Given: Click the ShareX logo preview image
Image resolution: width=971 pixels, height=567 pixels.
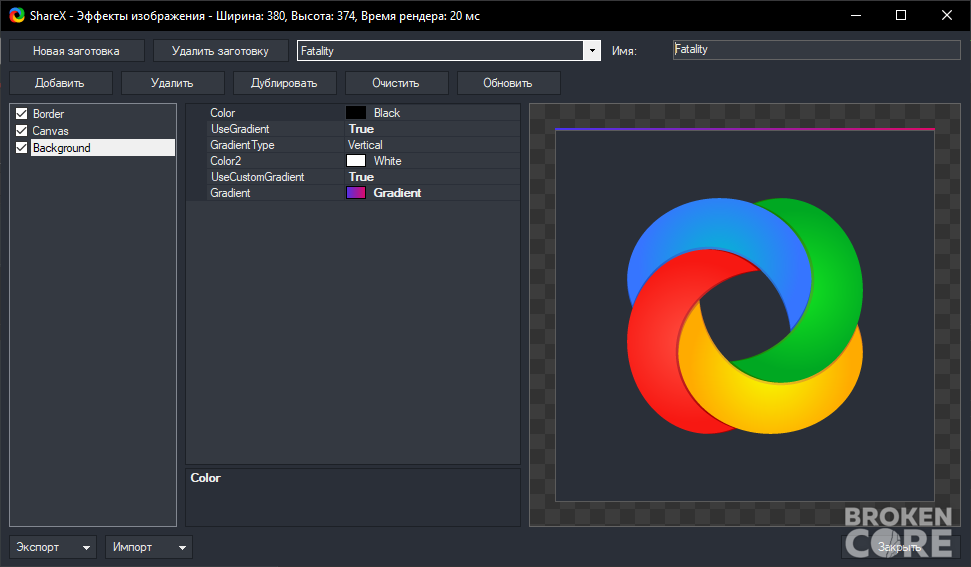Looking at the screenshot, I should click(744, 316).
